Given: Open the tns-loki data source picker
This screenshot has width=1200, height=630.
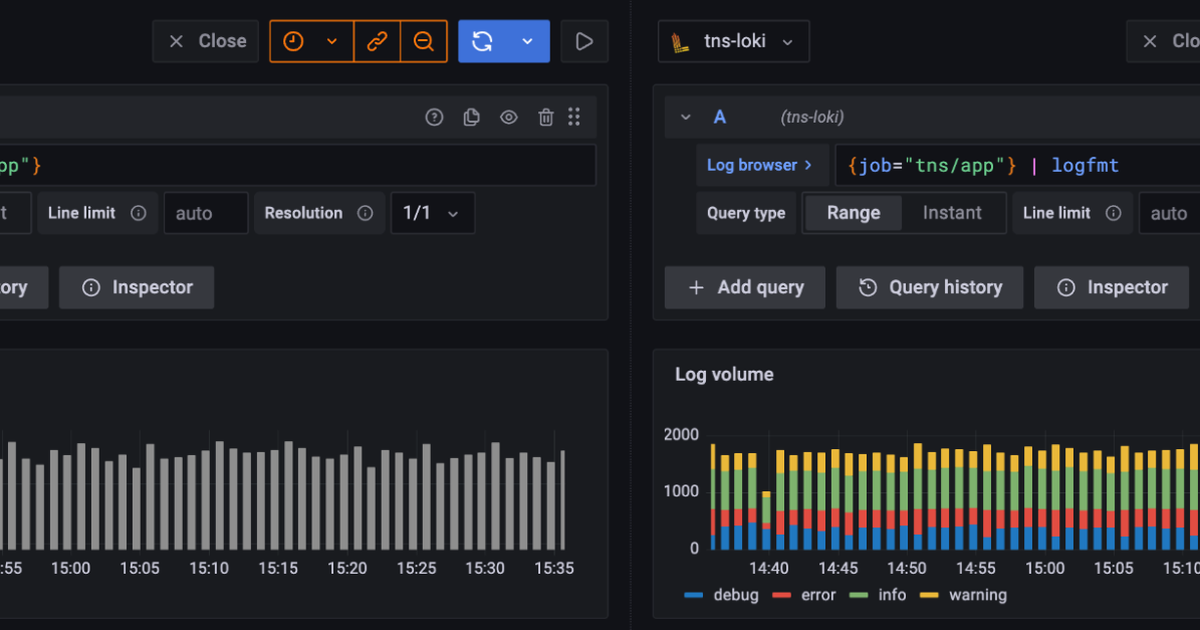Looking at the screenshot, I should pyautogui.click(x=734, y=41).
